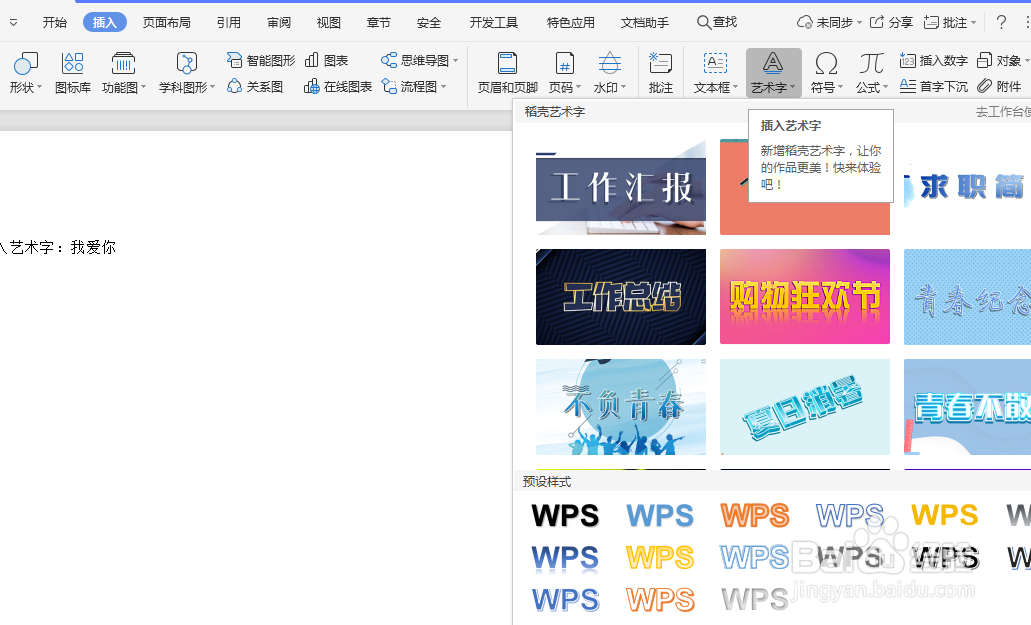1031x625 pixels.
Task: Insert a Flowchart (流程图)
Action: (414, 87)
